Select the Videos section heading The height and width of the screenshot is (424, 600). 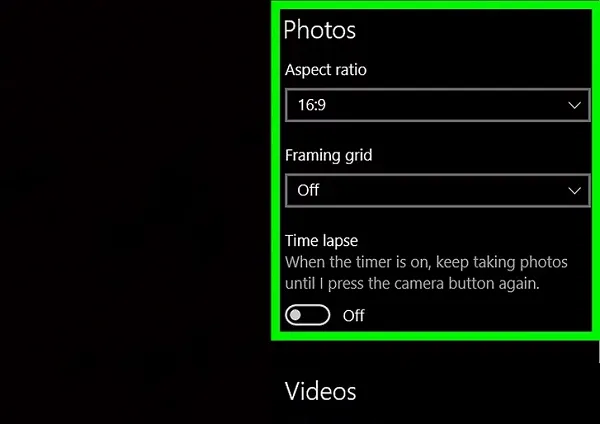point(321,391)
